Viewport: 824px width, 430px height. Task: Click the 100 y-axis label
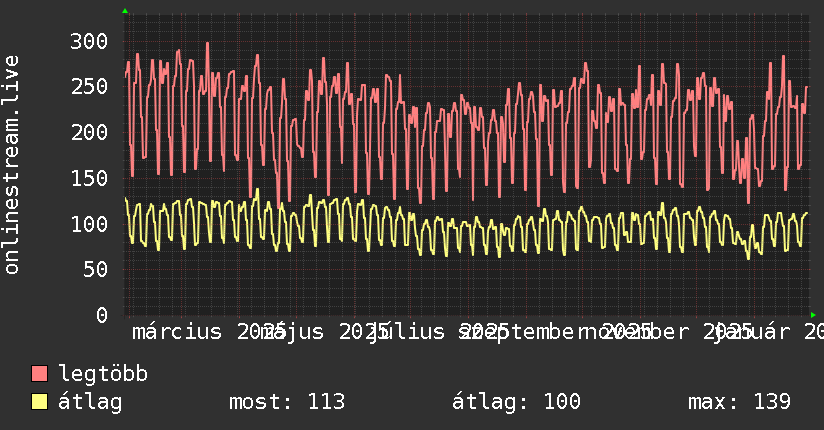pos(89,224)
